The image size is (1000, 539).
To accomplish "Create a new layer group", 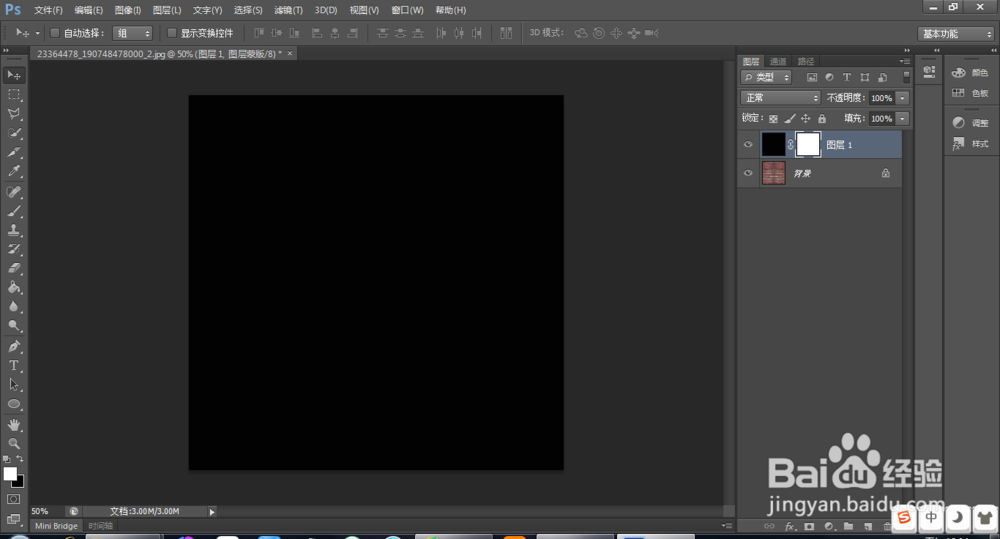I will 848,526.
